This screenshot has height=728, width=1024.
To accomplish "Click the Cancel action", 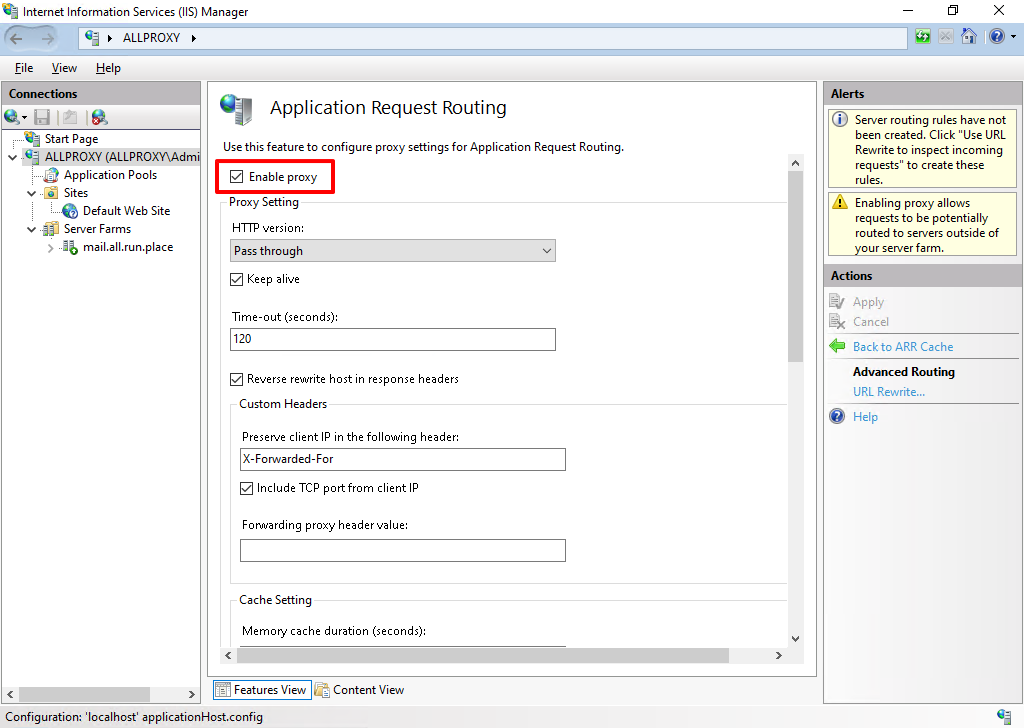I will pyautogui.click(x=870, y=321).
